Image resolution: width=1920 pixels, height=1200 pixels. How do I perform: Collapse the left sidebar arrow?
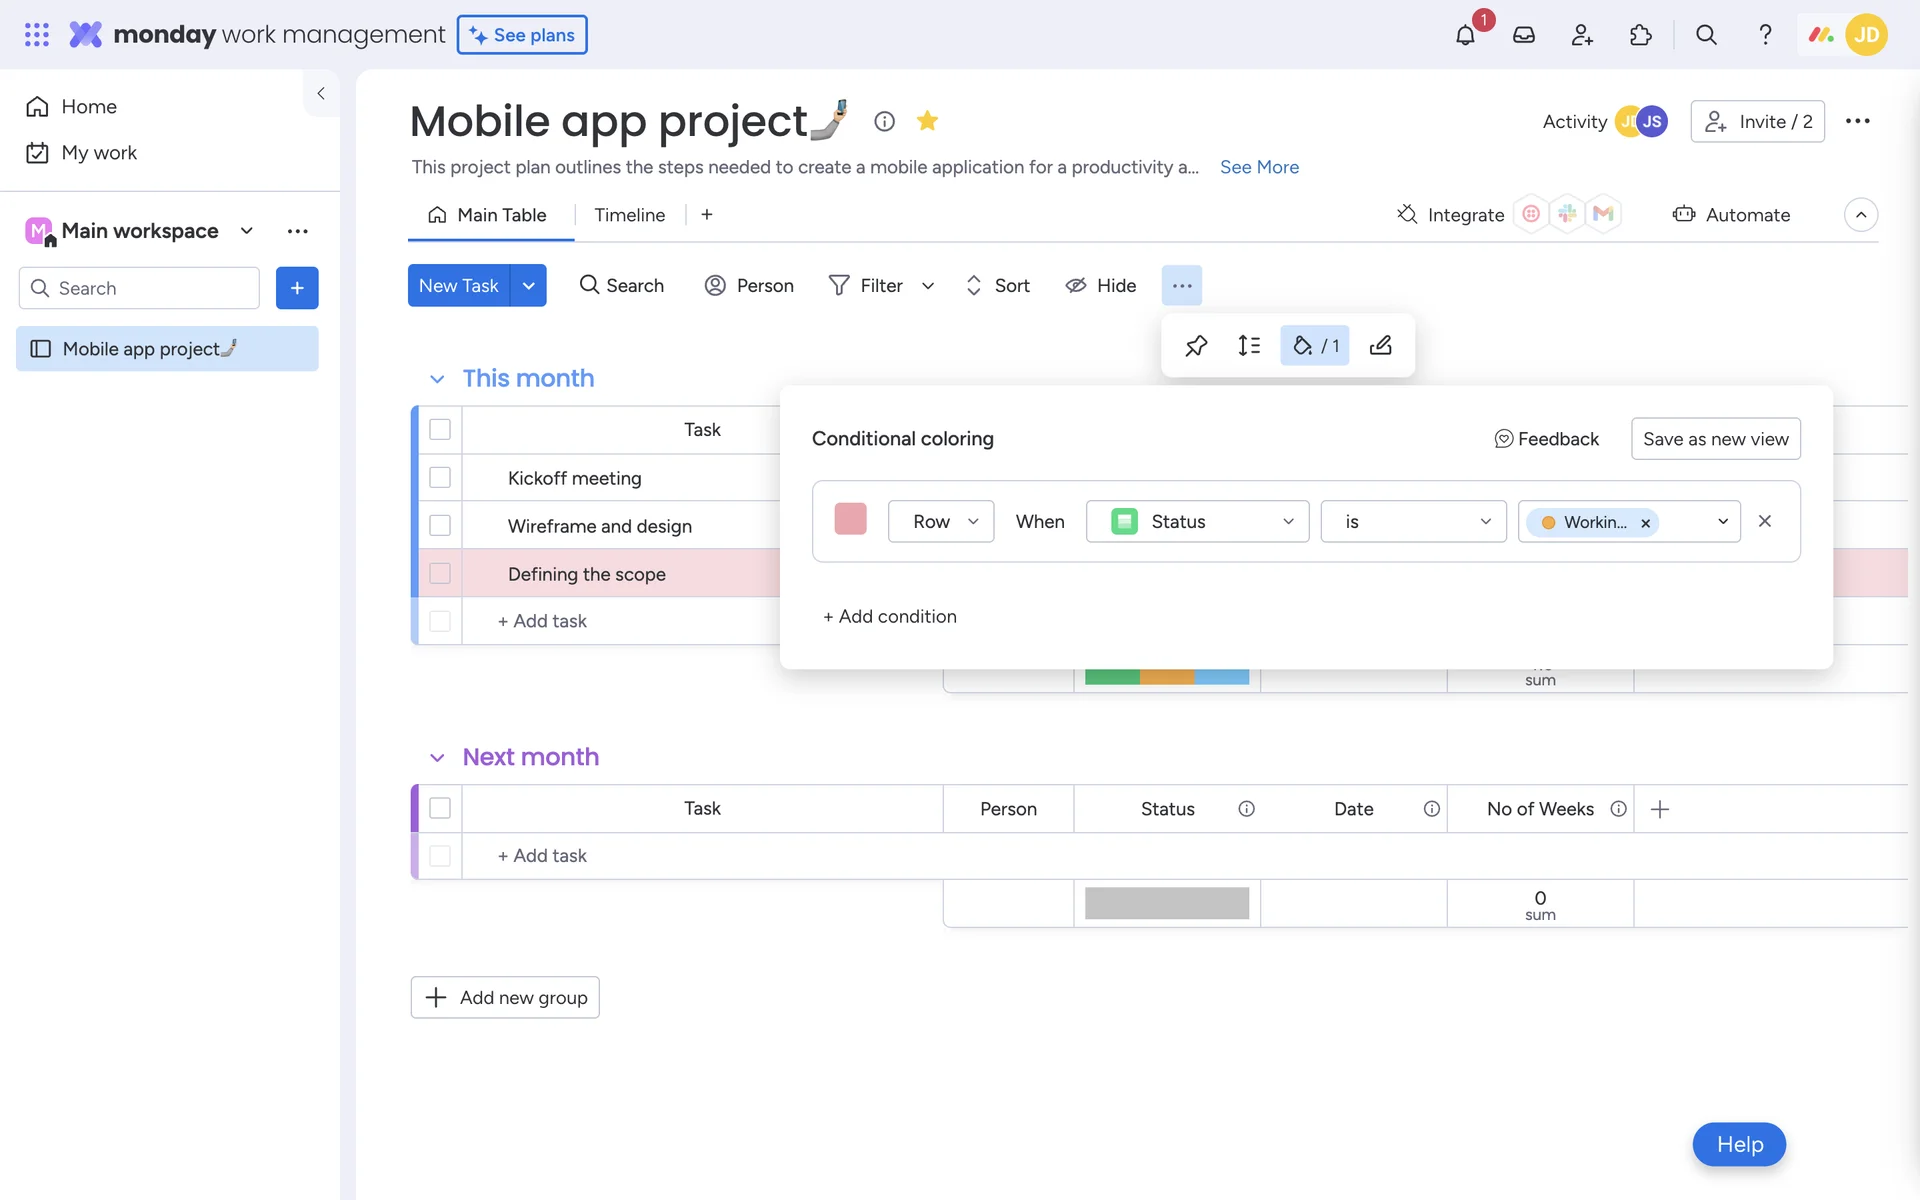(321, 93)
